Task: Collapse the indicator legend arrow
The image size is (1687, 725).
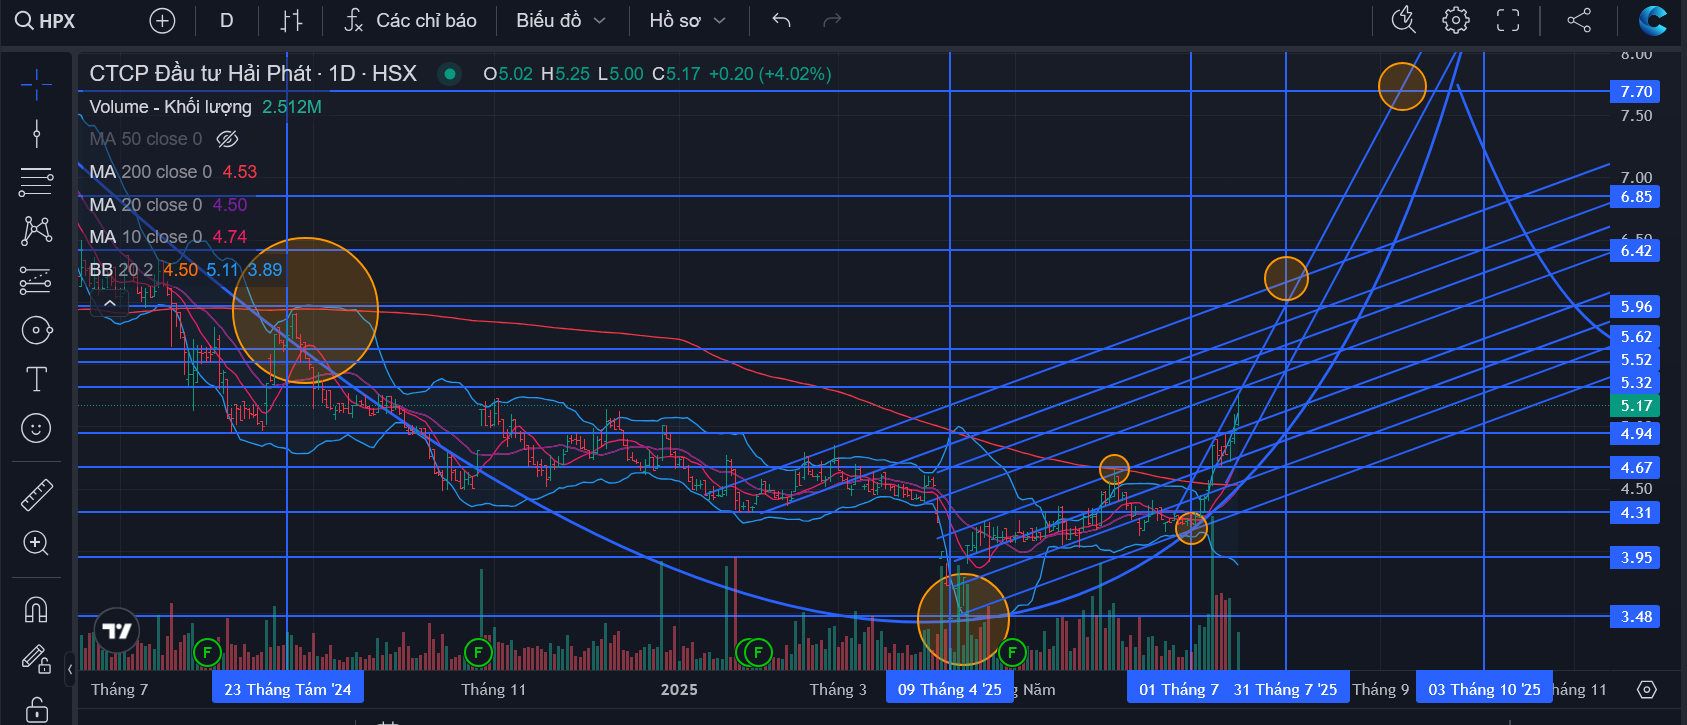Action: [x=110, y=302]
